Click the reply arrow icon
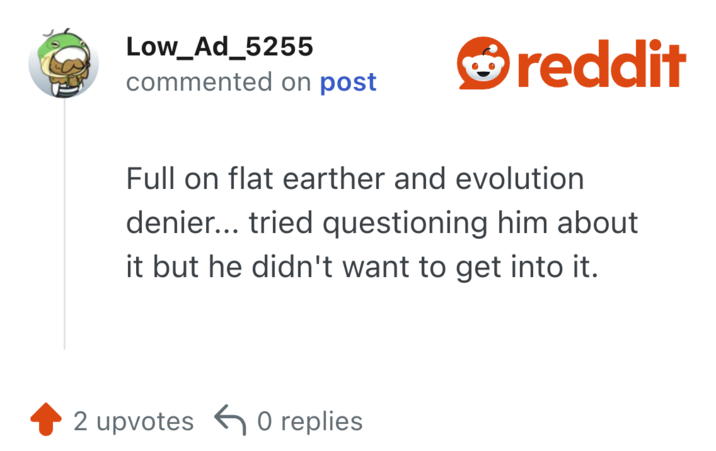This screenshot has width=716, height=451. click(x=231, y=421)
